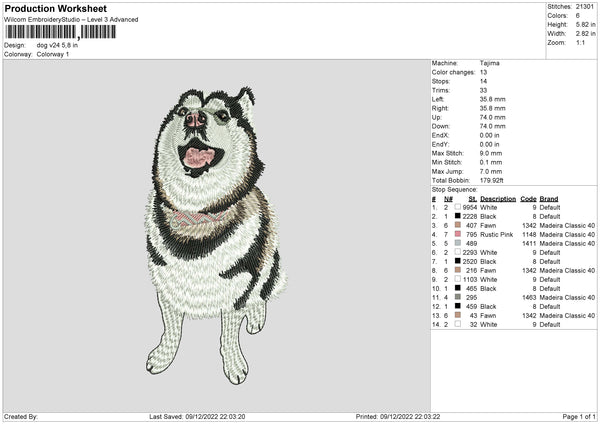Click the Stitches value 21301

[585, 7]
